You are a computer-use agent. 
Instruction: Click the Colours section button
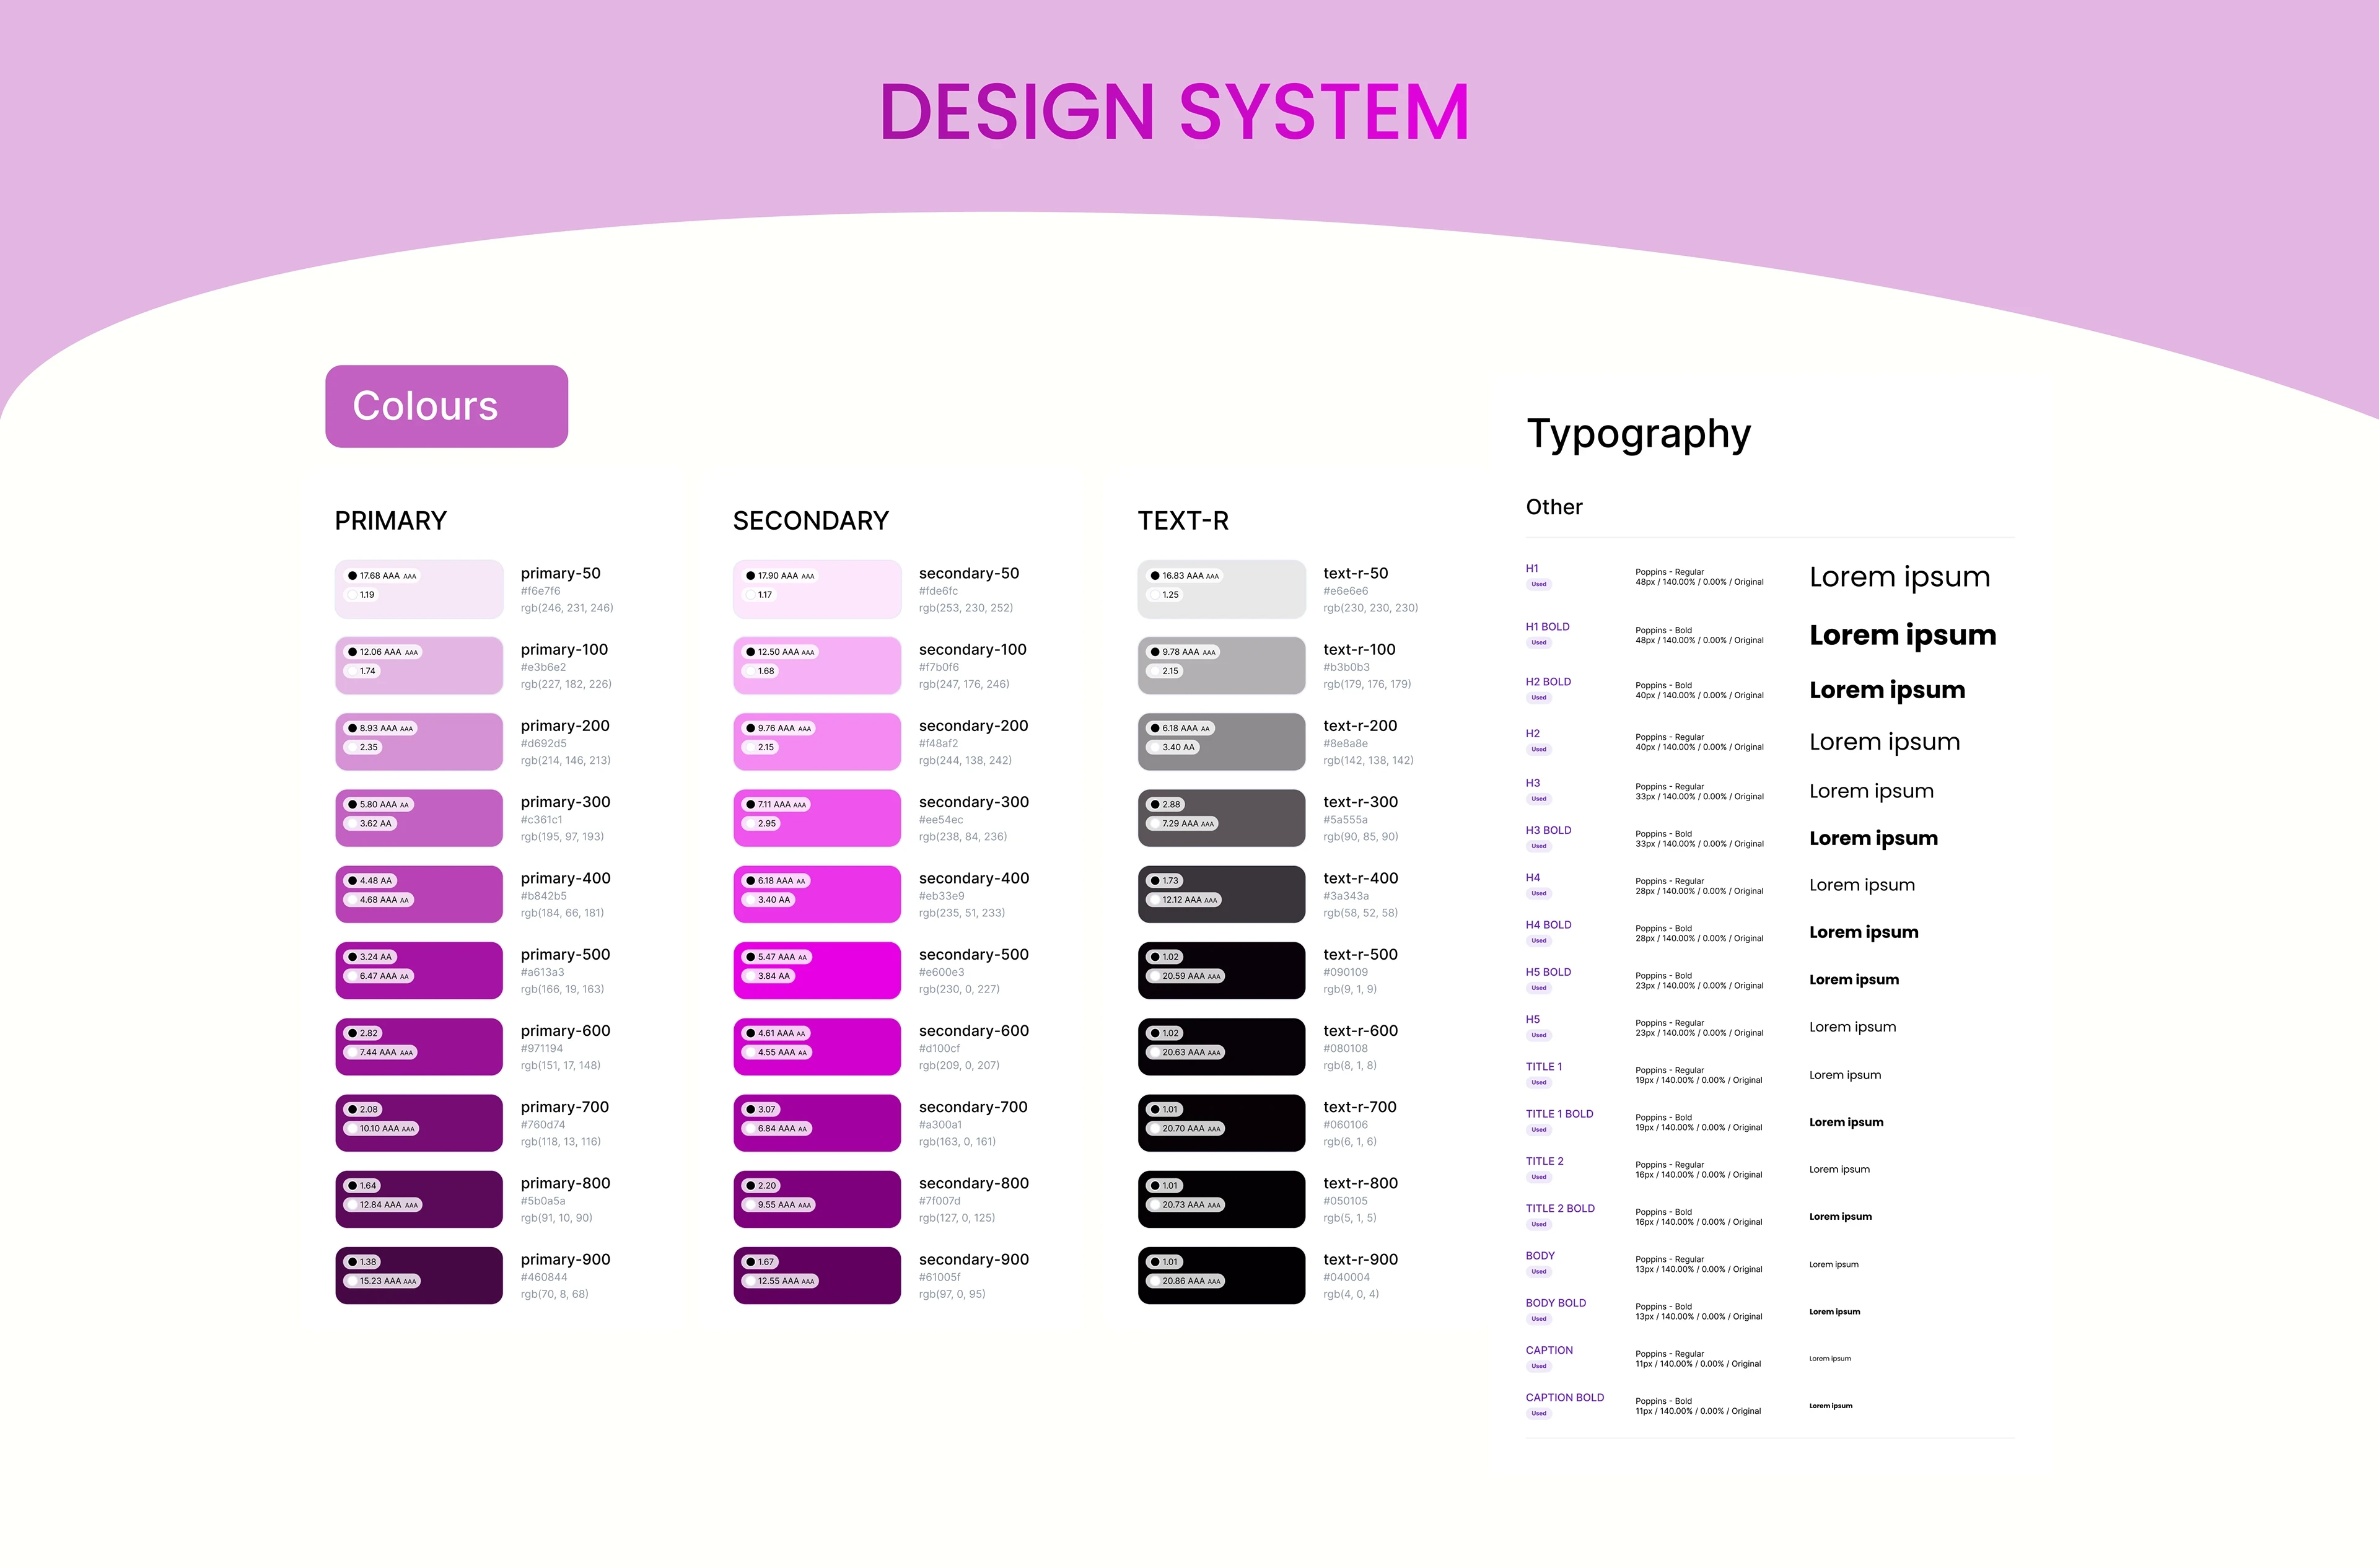pyautogui.click(x=446, y=406)
